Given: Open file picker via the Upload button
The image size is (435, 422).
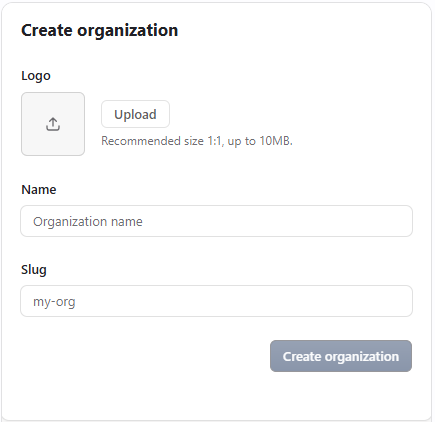Looking at the screenshot, I should point(135,114).
